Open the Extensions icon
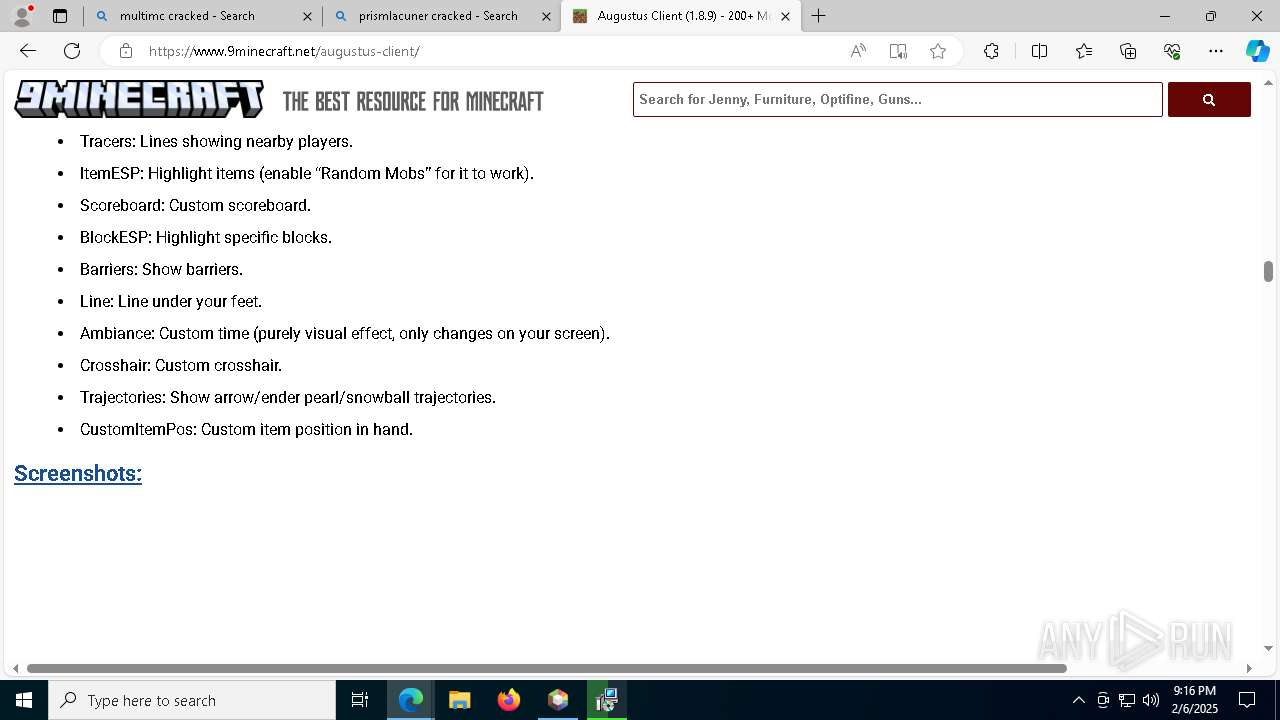The image size is (1280, 720). point(991,51)
